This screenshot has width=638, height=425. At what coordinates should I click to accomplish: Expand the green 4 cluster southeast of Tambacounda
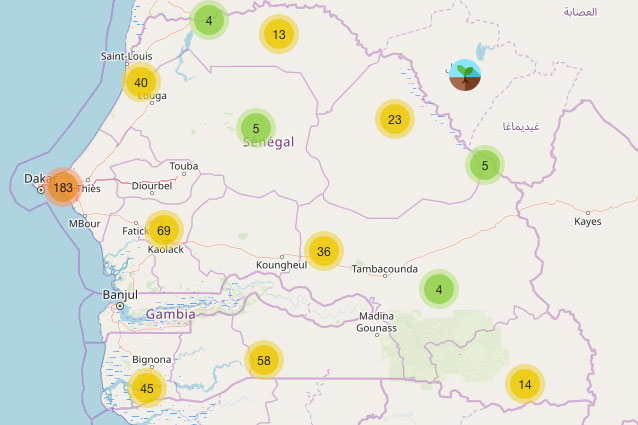coord(439,290)
